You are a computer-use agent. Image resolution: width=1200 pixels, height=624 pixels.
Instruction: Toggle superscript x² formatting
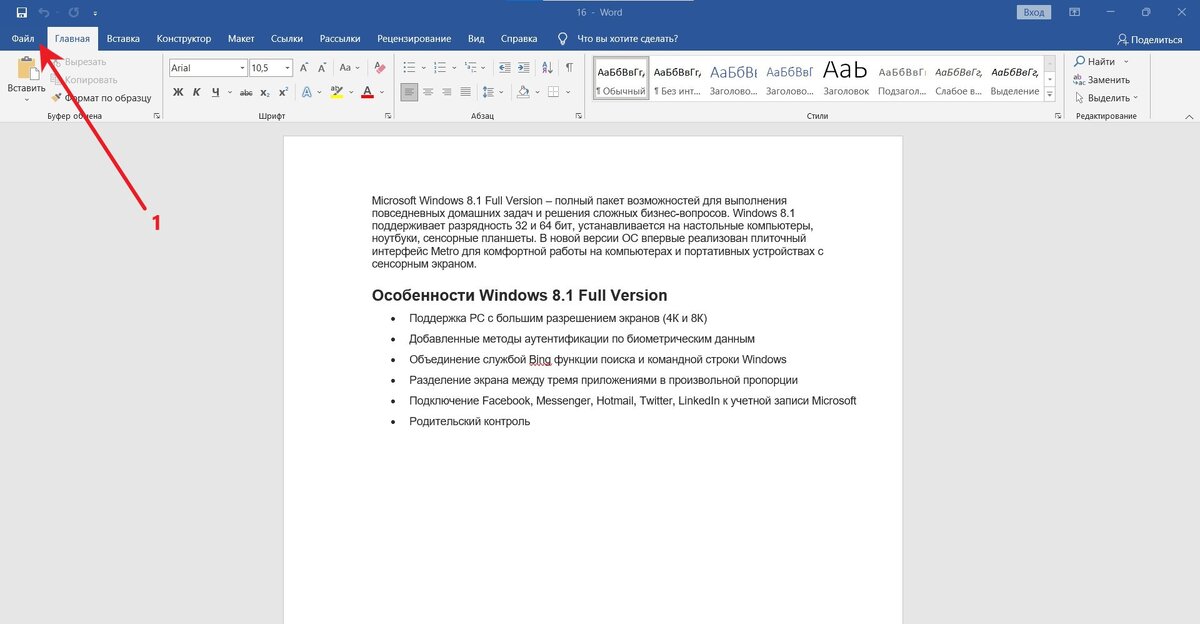pos(283,92)
